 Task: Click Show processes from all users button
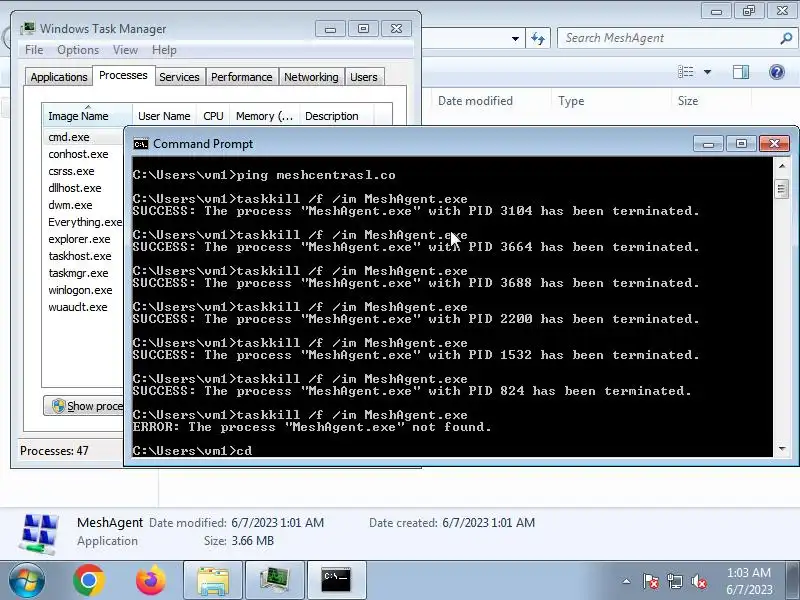point(84,406)
